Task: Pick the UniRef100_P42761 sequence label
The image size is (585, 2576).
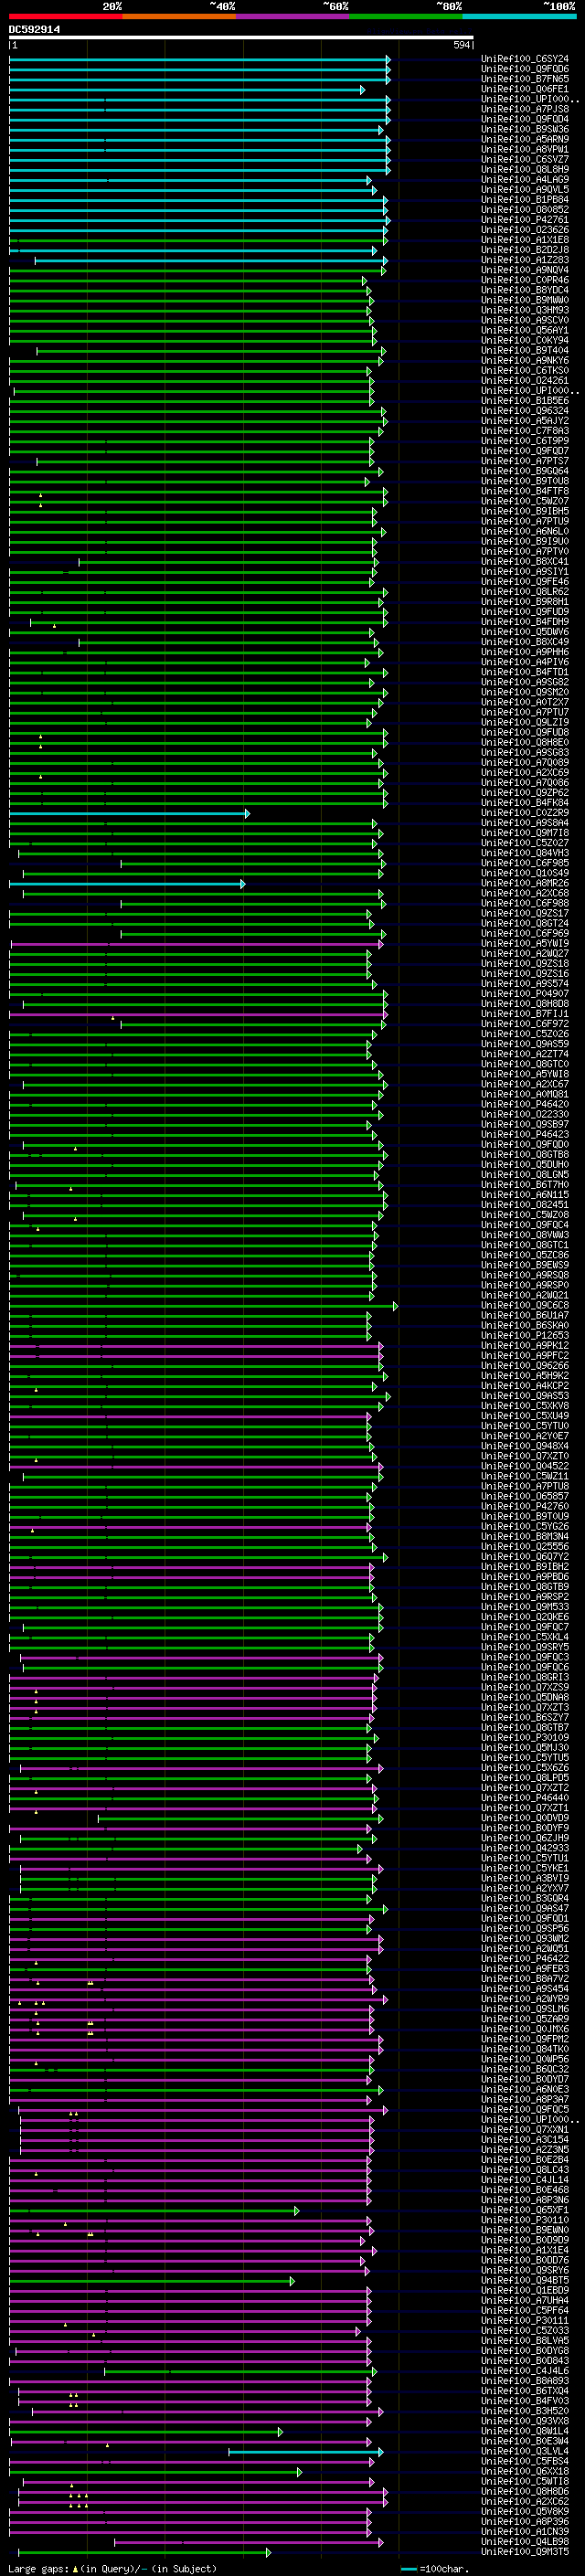Action: point(525,220)
